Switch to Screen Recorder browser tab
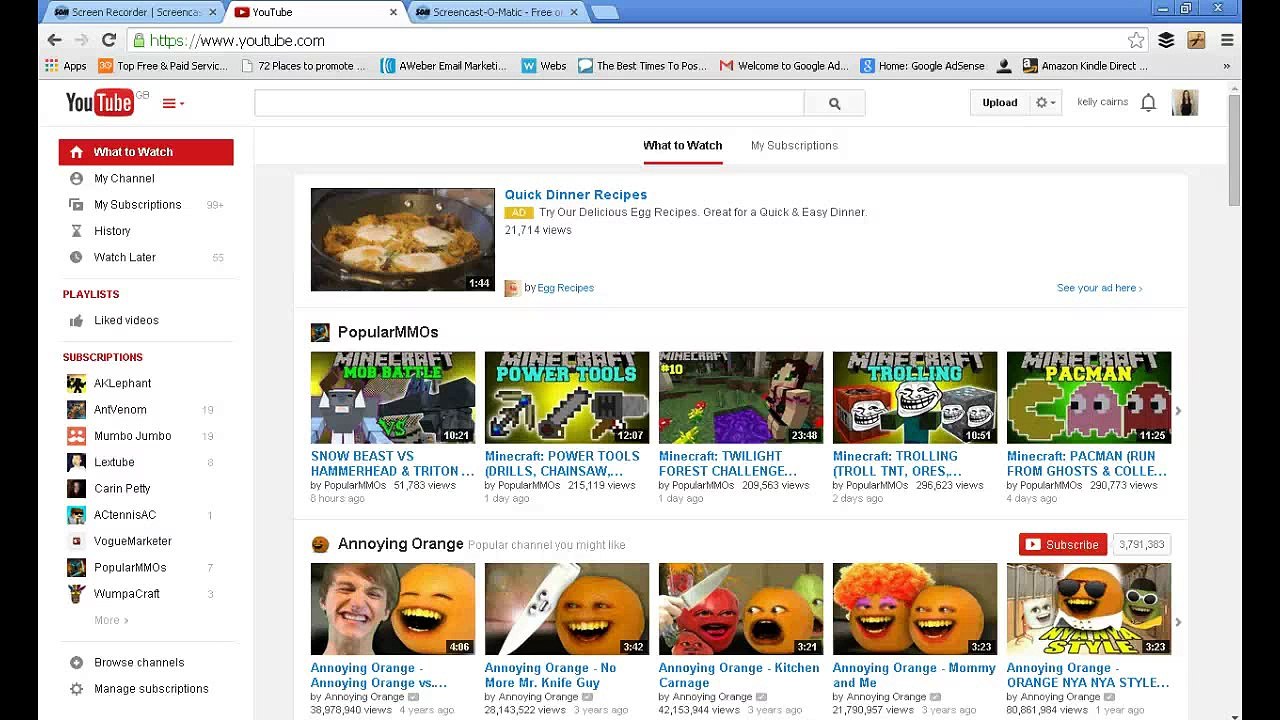The image size is (1280, 720). pyautogui.click(x=135, y=12)
